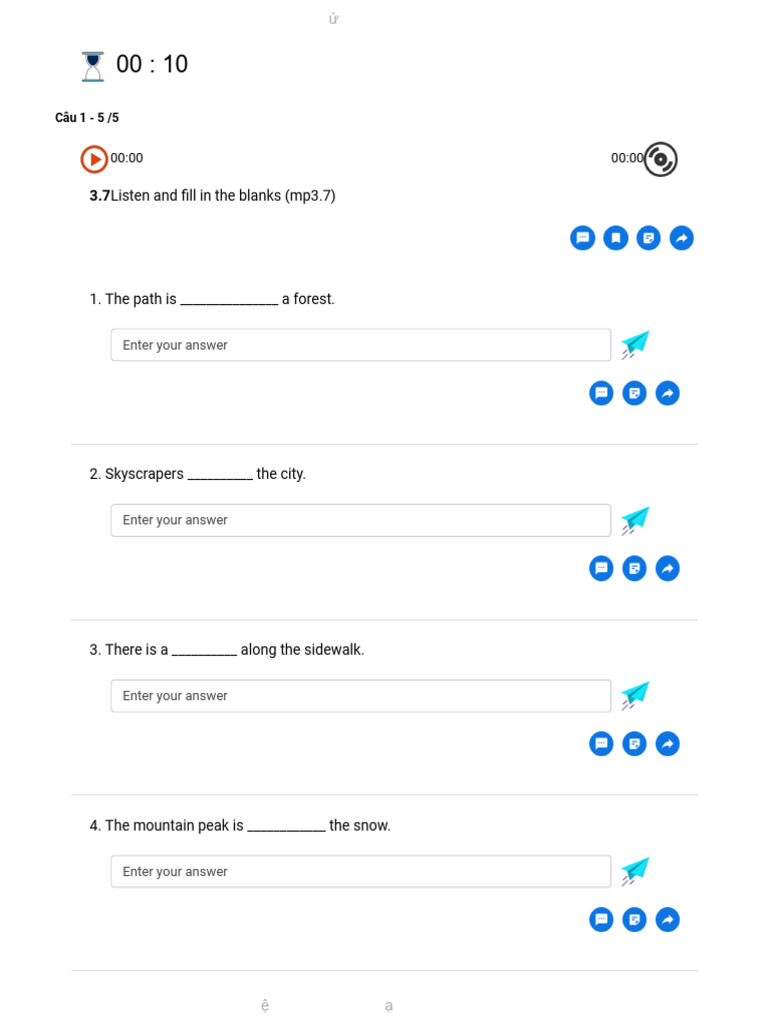The height and width of the screenshot is (1024, 768).
Task: Type in question 1 answer field
Action: pyautogui.click(x=360, y=345)
